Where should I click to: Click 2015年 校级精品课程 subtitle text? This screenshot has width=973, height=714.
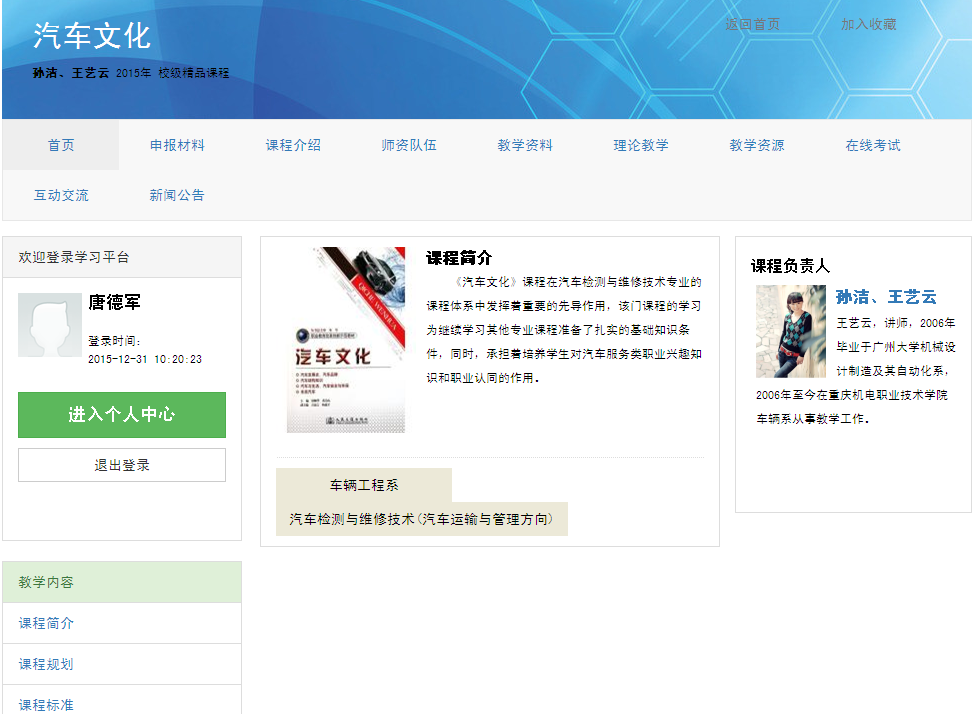[173, 73]
